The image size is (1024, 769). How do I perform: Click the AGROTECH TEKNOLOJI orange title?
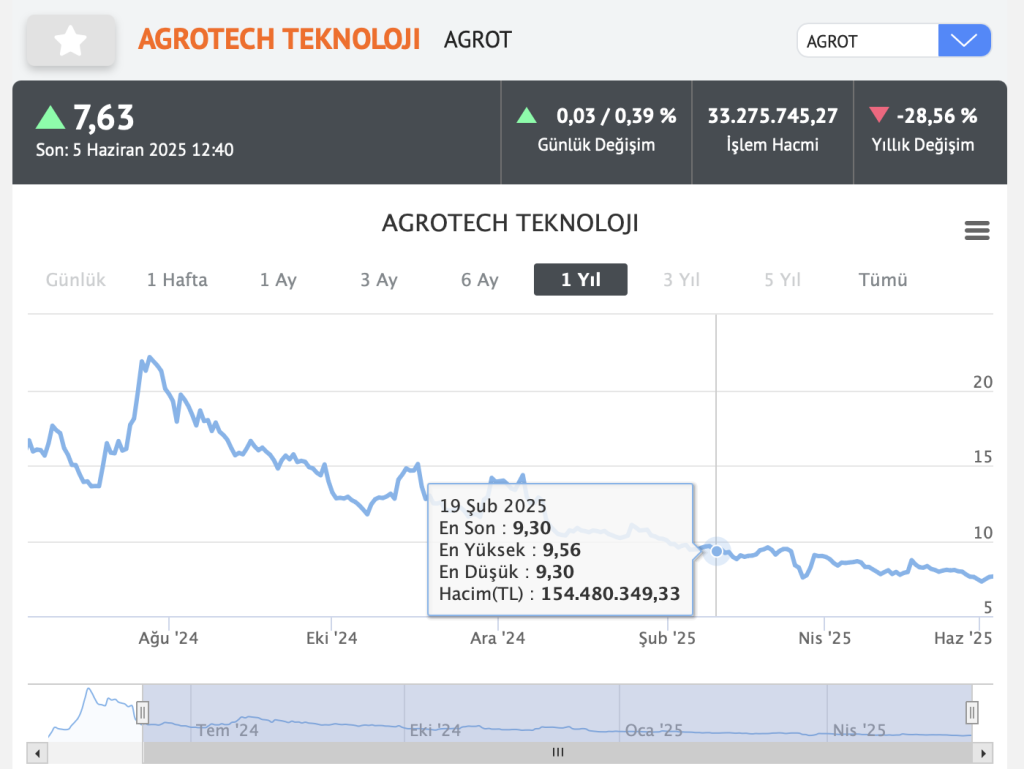click(x=279, y=39)
